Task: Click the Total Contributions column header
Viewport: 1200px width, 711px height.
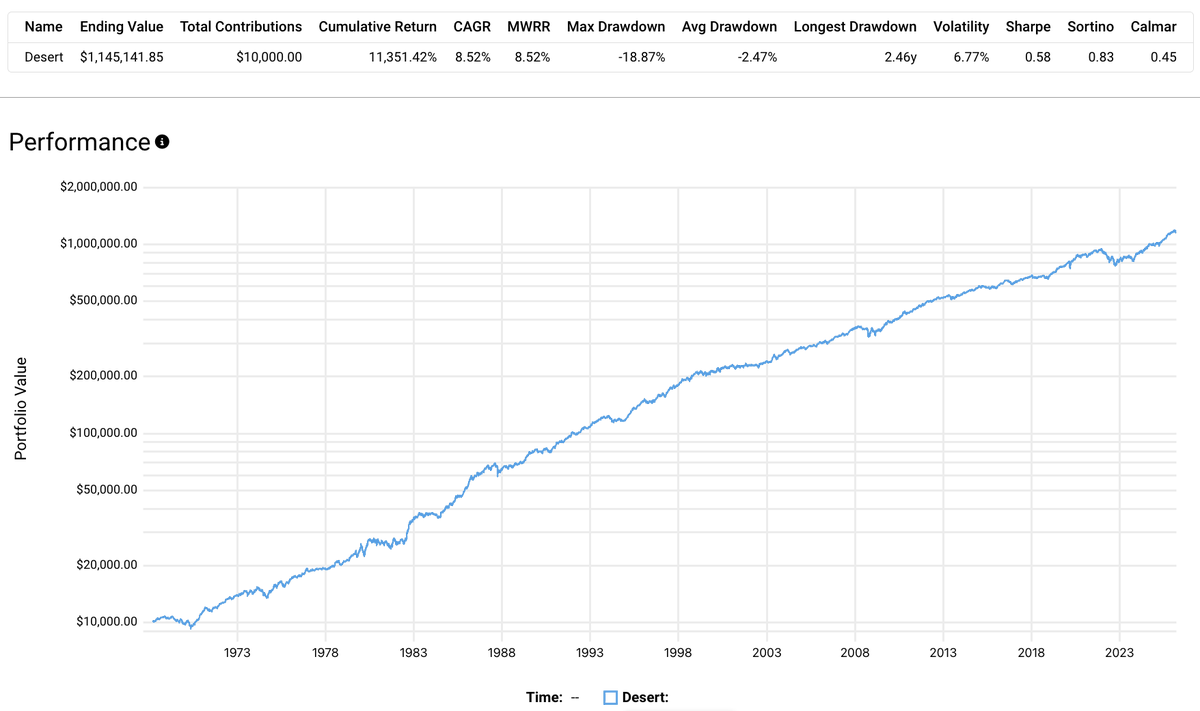Action: [241, 27]
